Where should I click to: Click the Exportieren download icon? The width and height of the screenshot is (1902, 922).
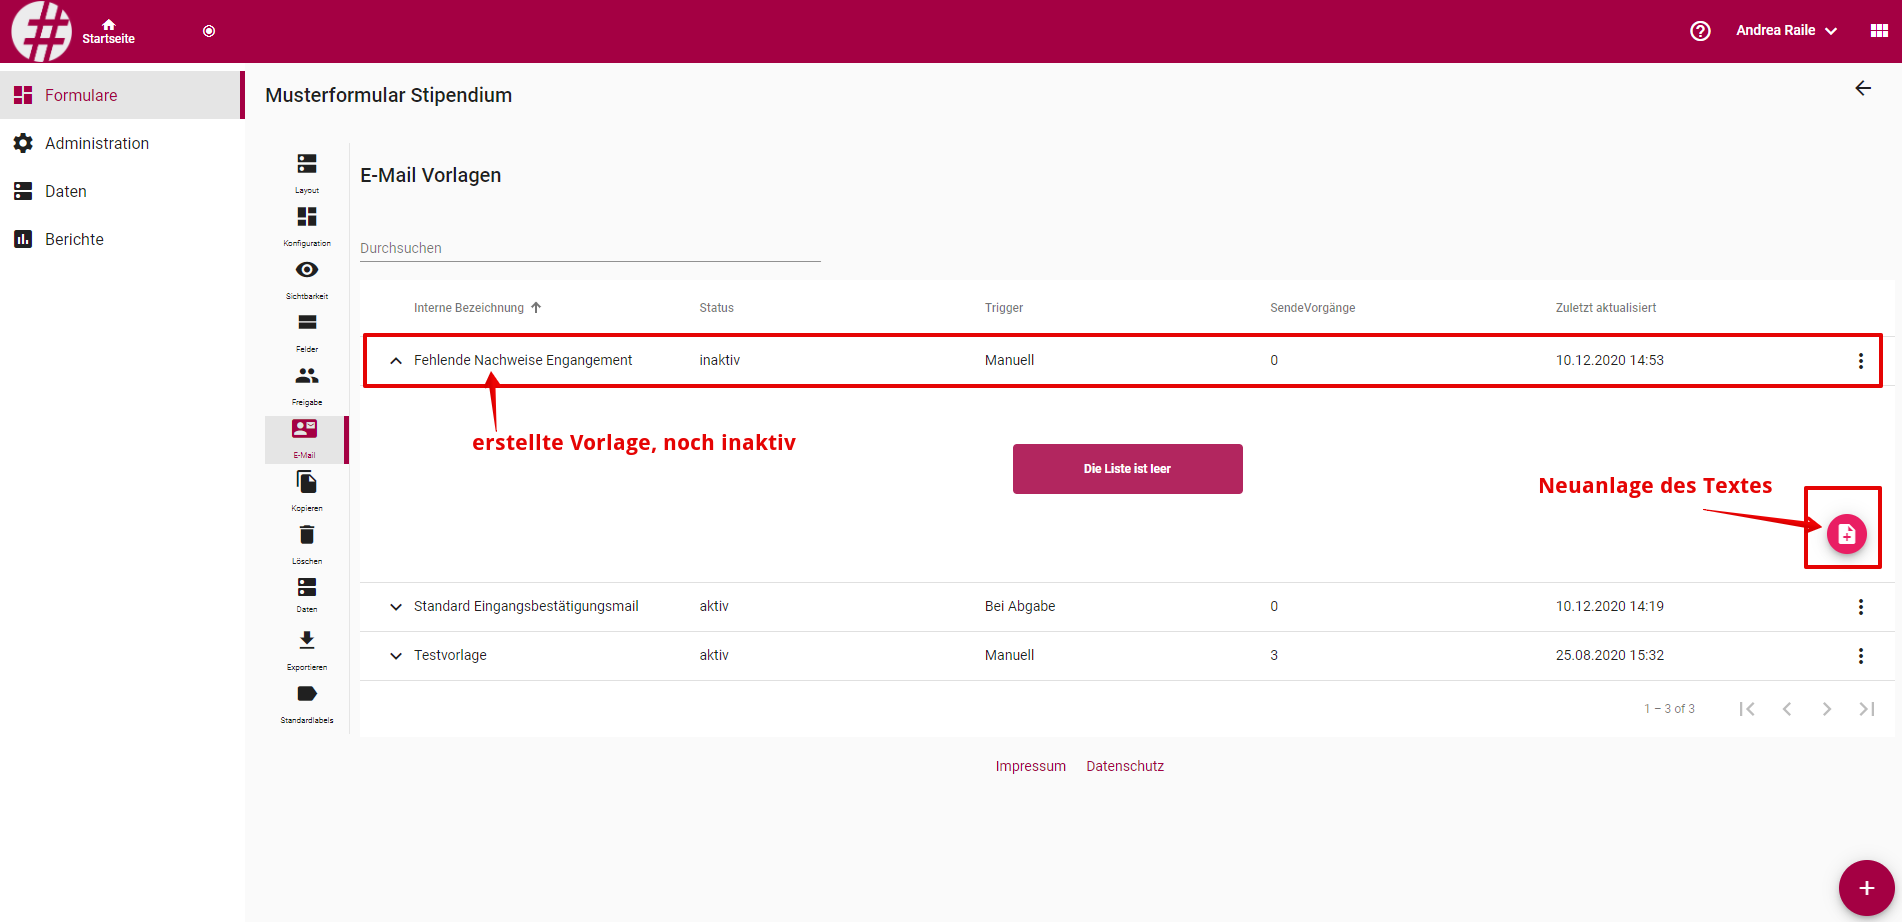307,640
